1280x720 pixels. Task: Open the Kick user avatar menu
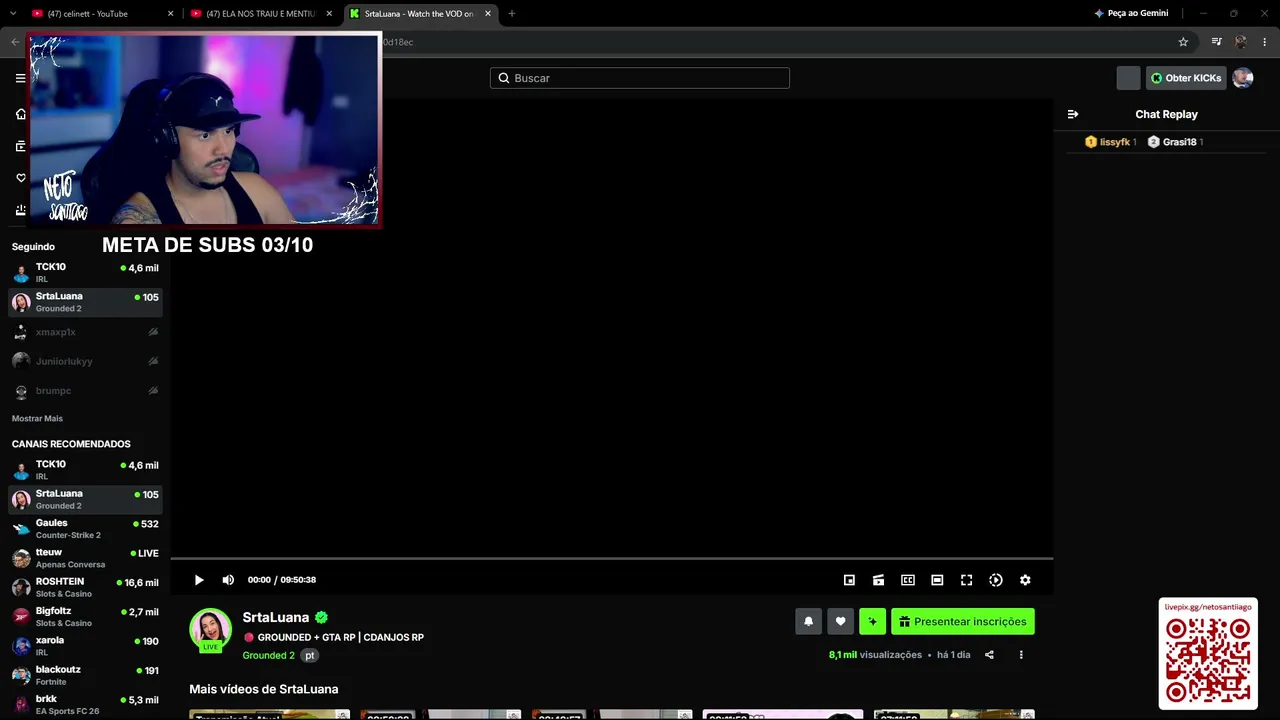(1243, 78)
